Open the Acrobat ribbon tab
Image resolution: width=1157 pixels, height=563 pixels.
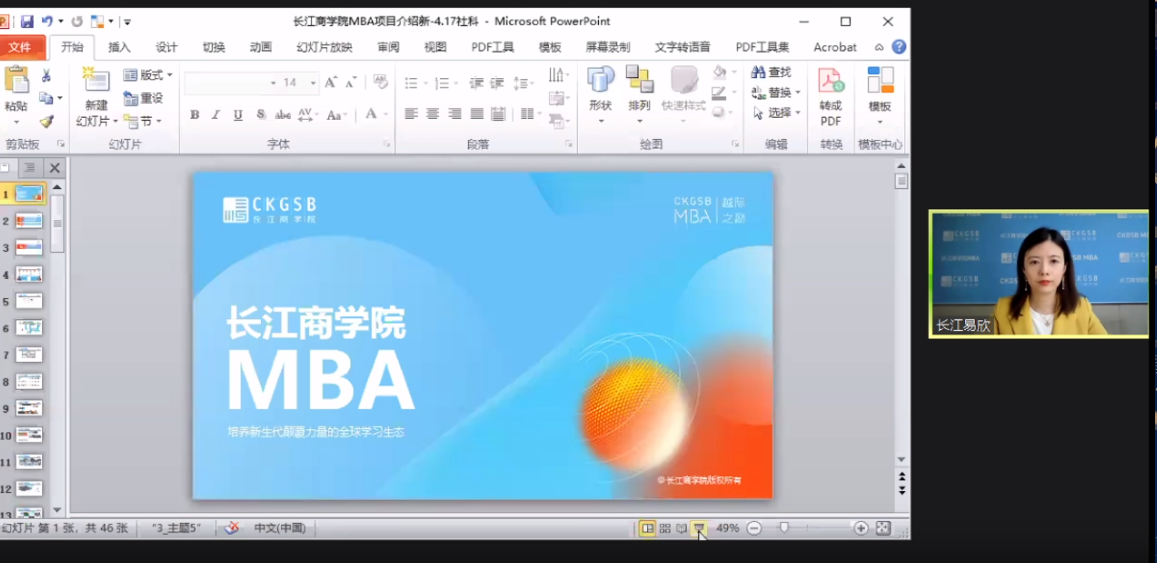[835, 47]
